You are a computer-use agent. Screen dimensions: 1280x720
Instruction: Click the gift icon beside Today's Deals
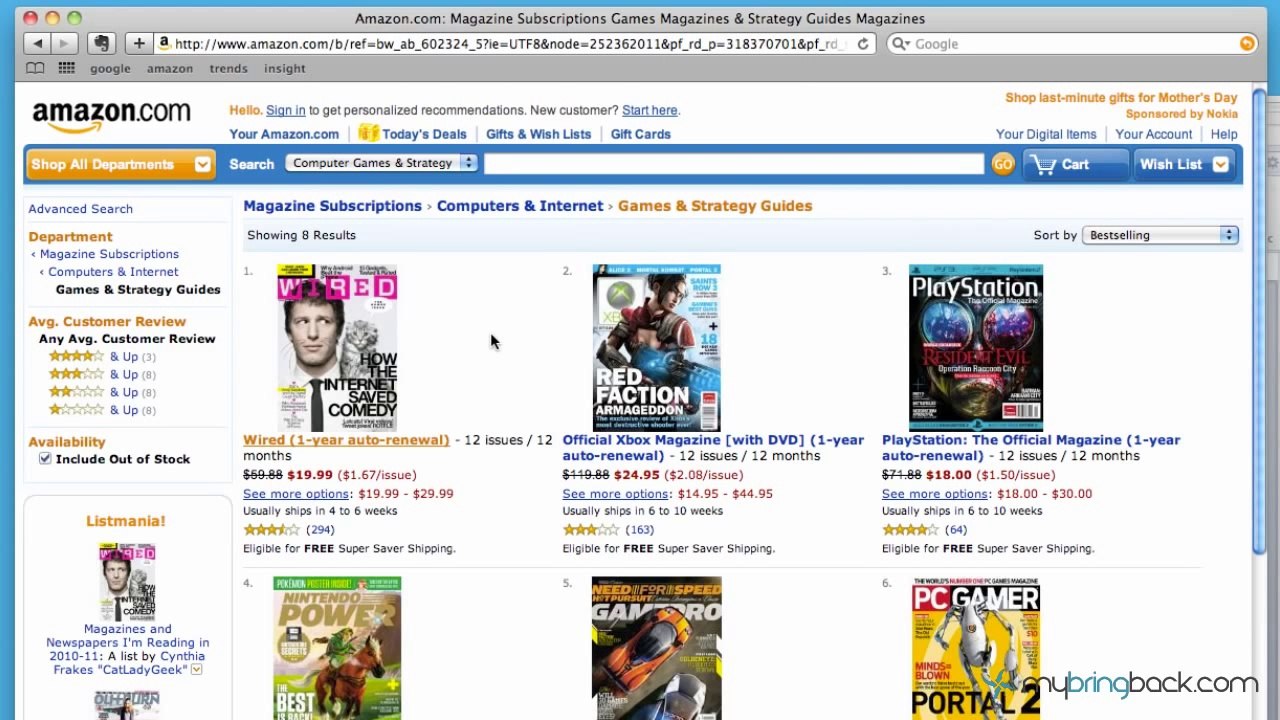click(368, 133)
